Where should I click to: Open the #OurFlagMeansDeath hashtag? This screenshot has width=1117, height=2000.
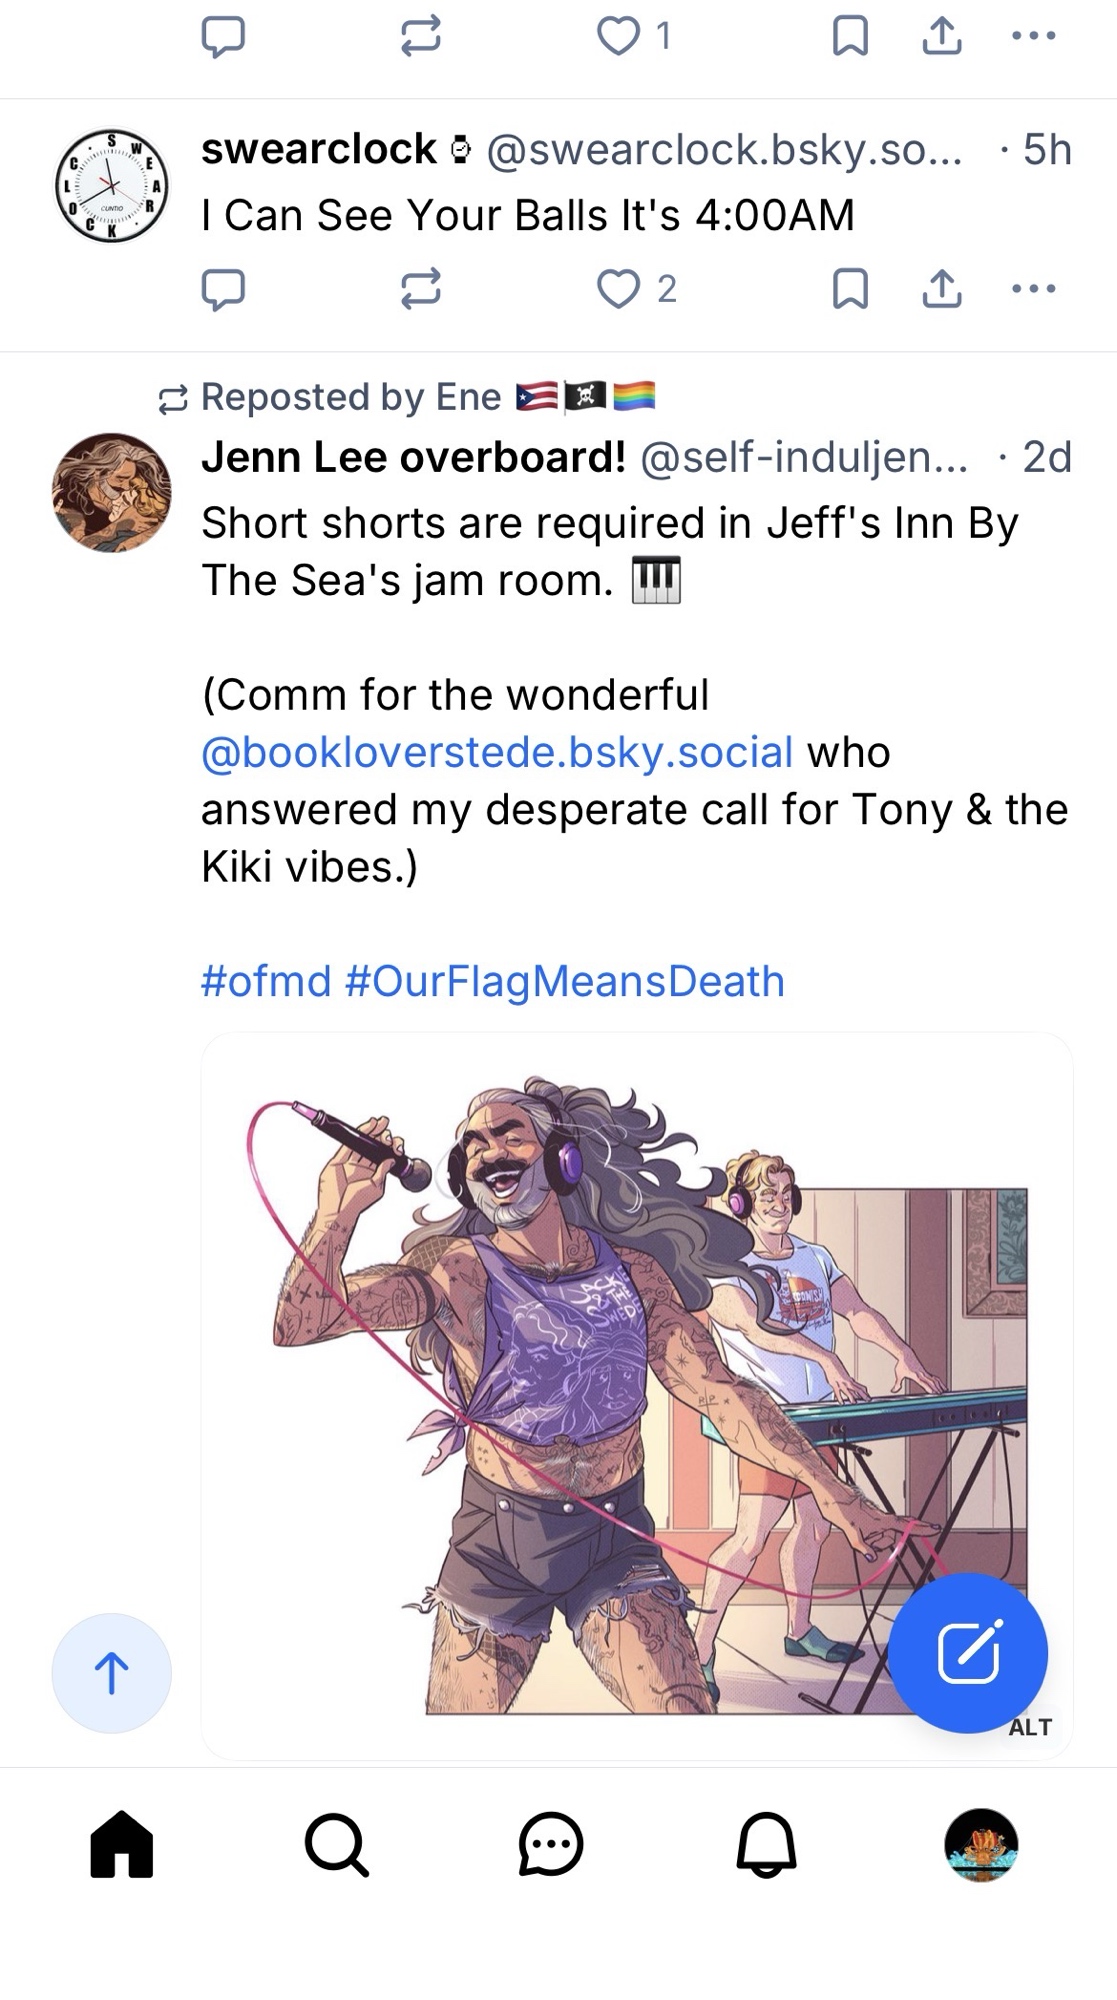[564, 981]
